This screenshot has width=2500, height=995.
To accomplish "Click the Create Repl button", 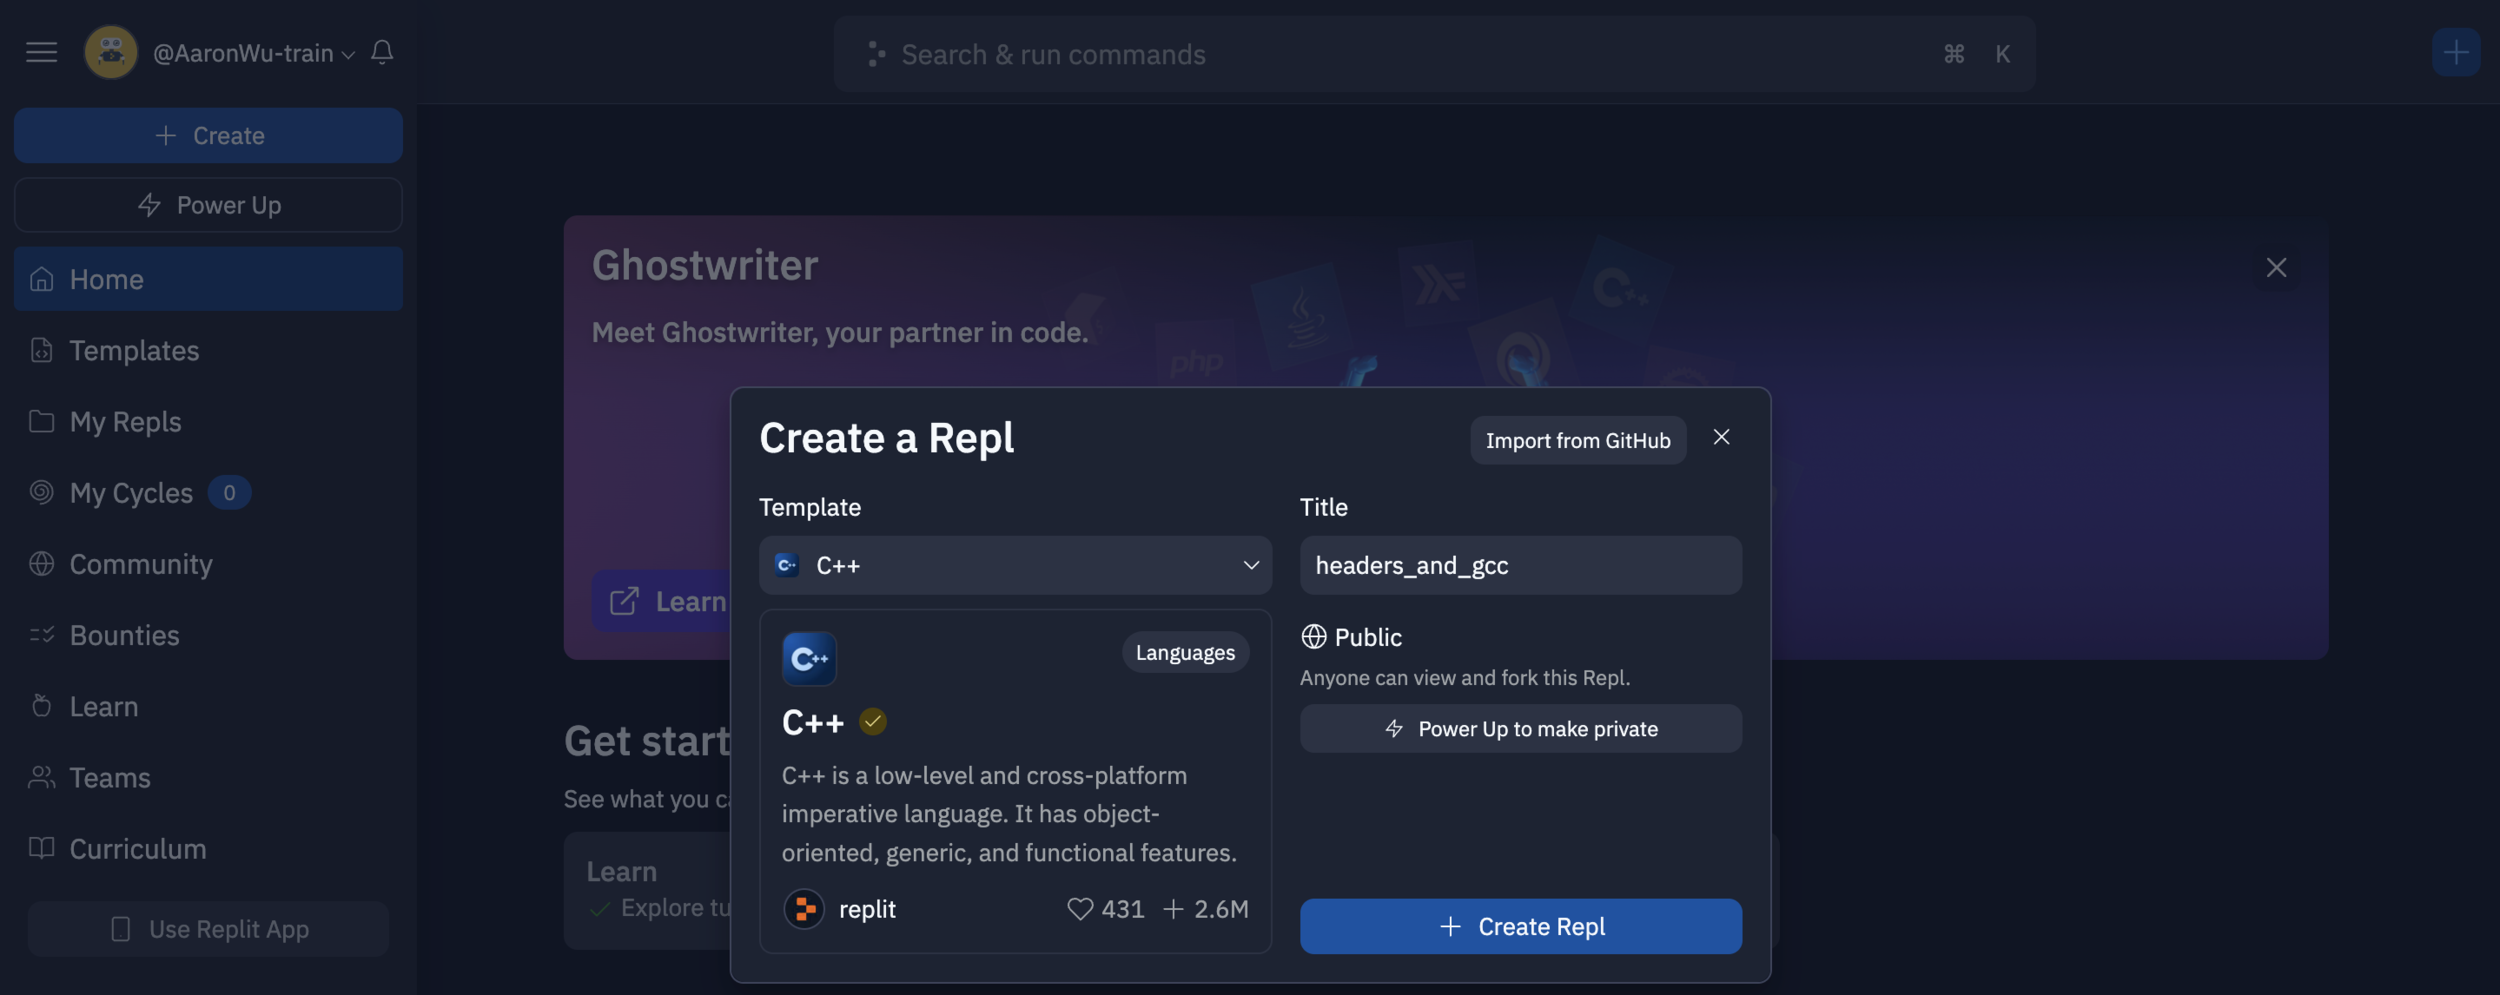I will 1520,926.
